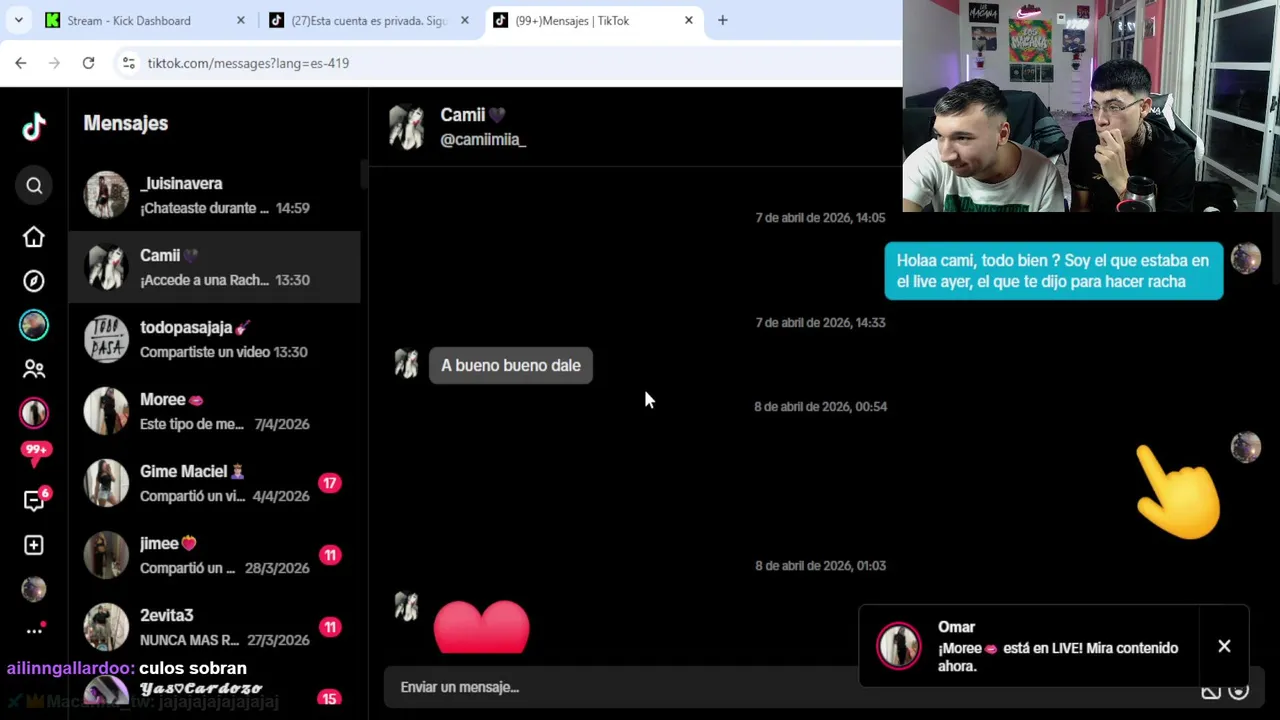Viewport: 1280px width, 720px height.
Task: Reload the page with refresh icon
Action: [x=88, y=63]
